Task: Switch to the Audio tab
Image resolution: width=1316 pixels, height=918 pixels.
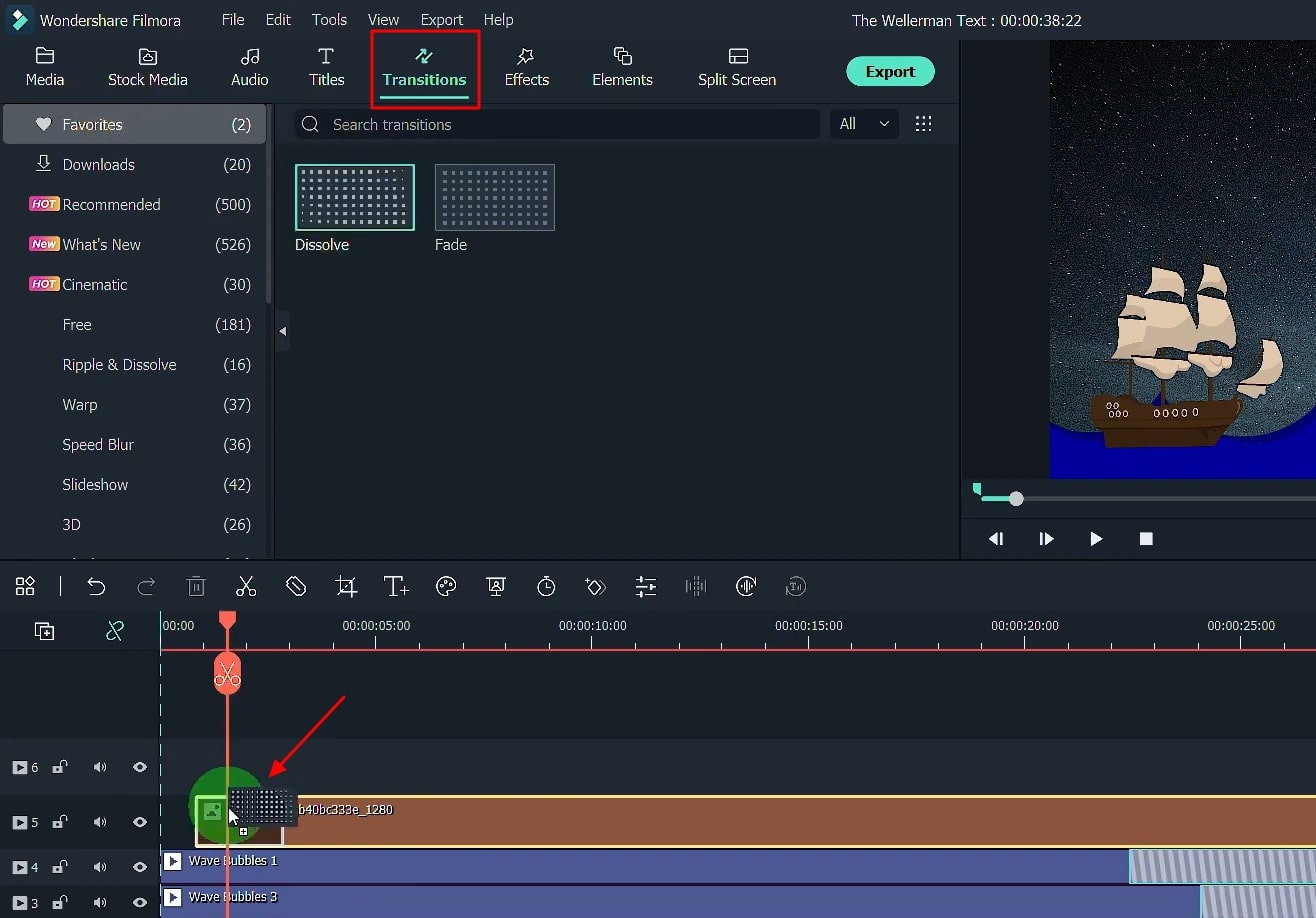Action: [250, 67]
